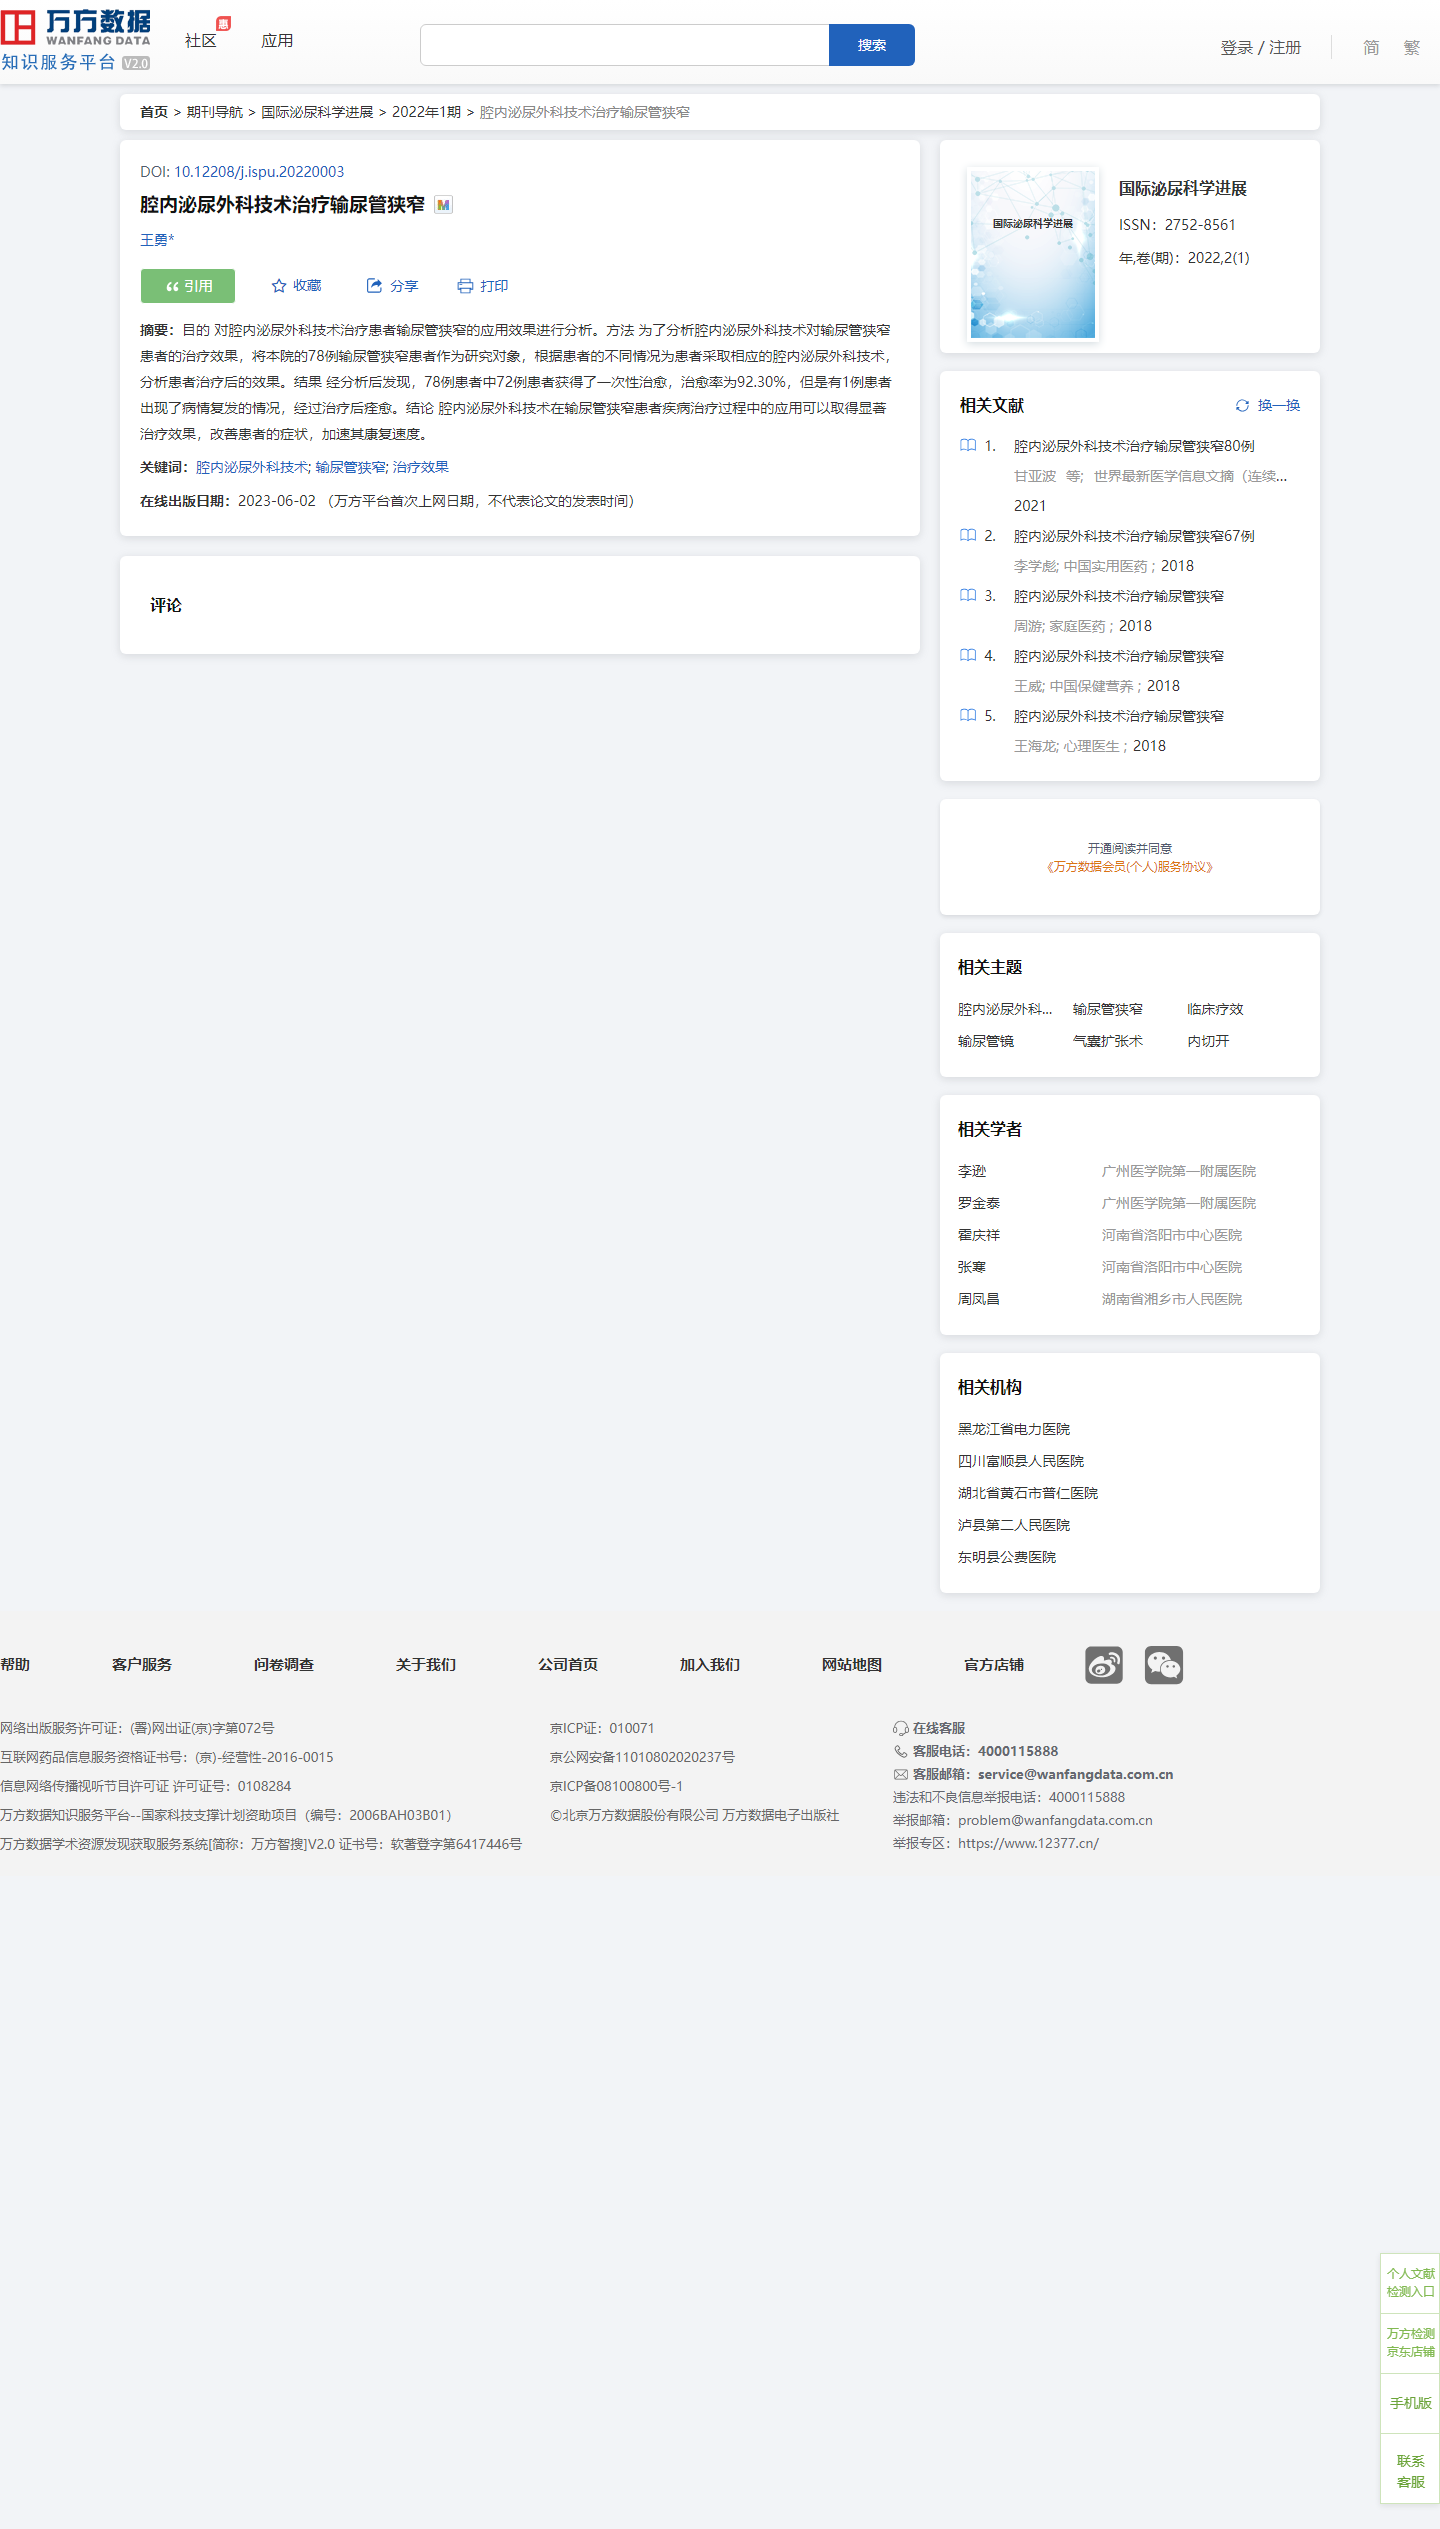Click book icon for related article 1

point(968,446)
